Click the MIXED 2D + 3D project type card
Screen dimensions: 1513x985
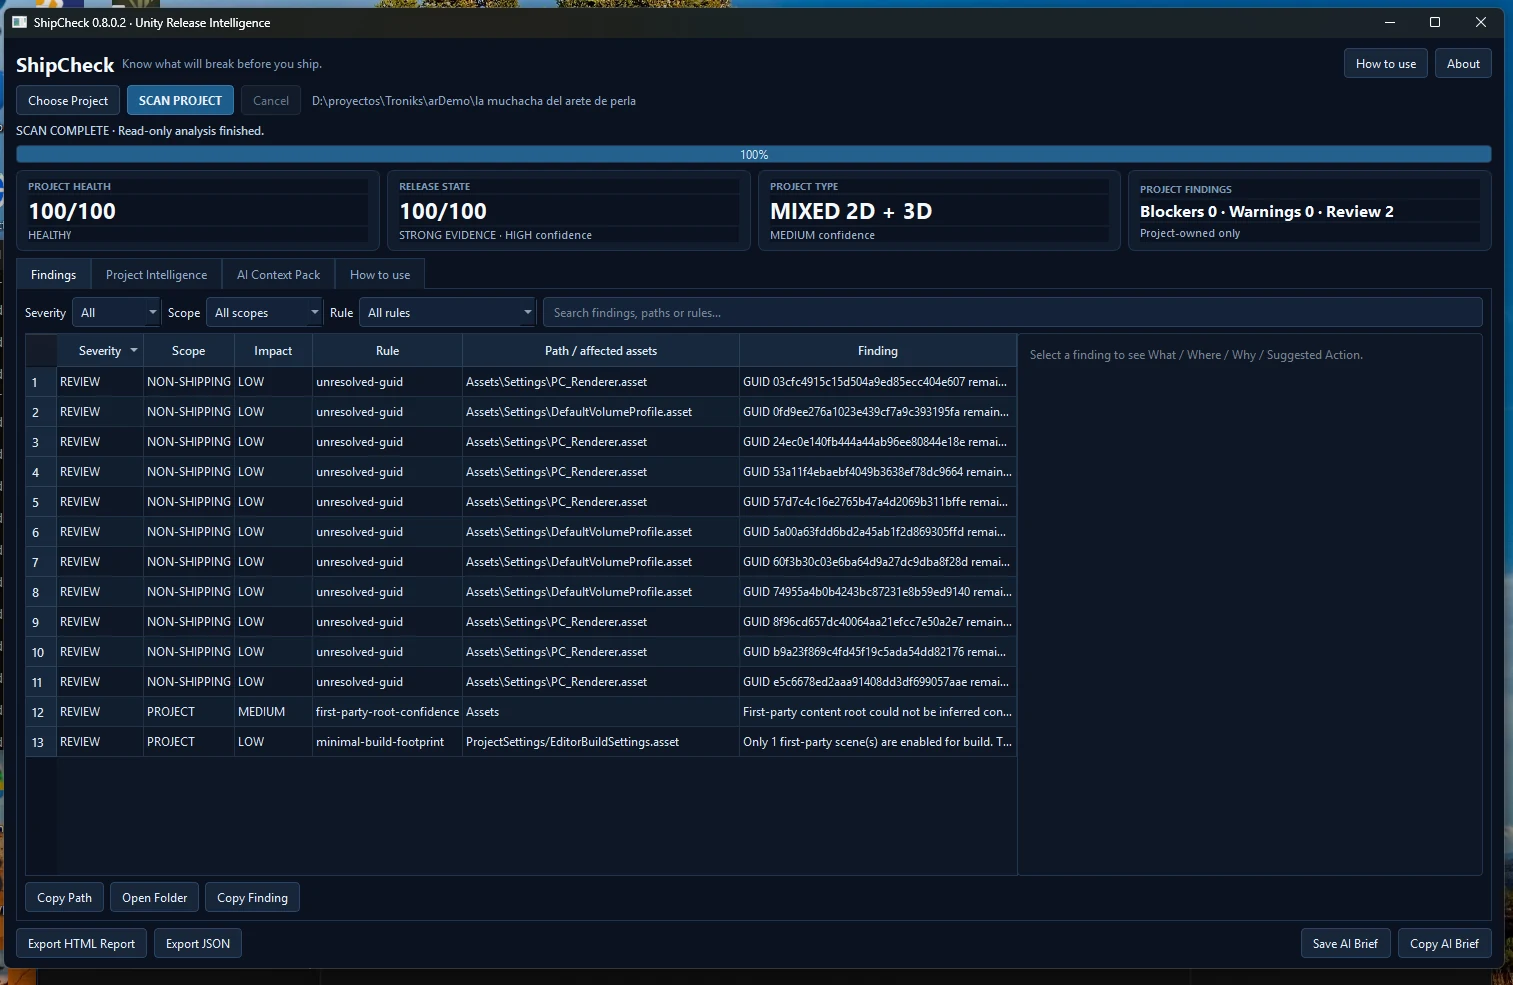pos(939,211)
